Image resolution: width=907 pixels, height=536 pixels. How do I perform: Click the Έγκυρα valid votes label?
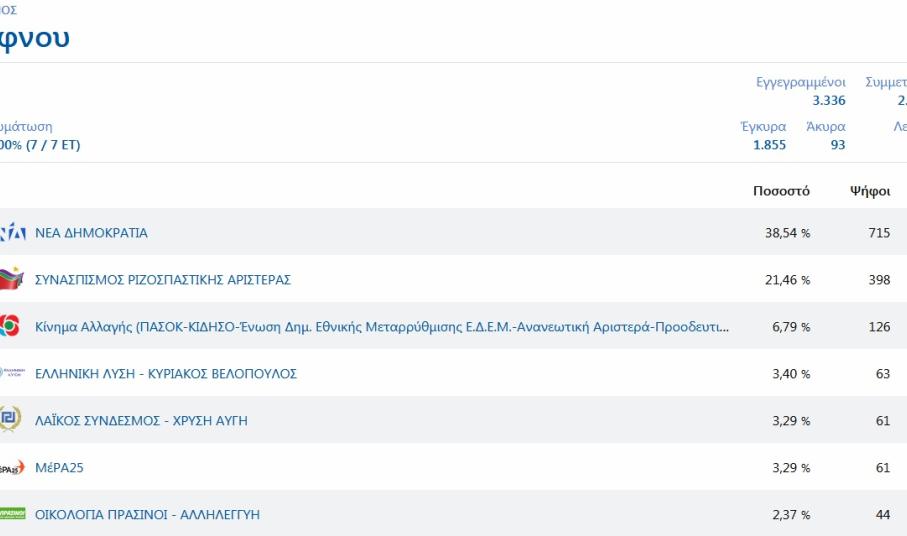click(x=763, y=127)
